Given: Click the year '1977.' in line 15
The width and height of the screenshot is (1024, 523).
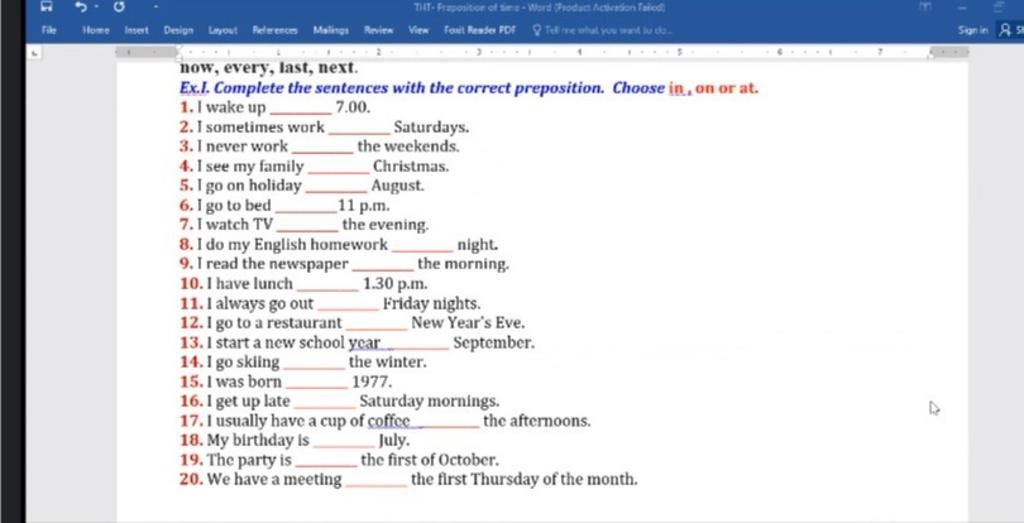Looking at the screenshot, I should 372,382.
